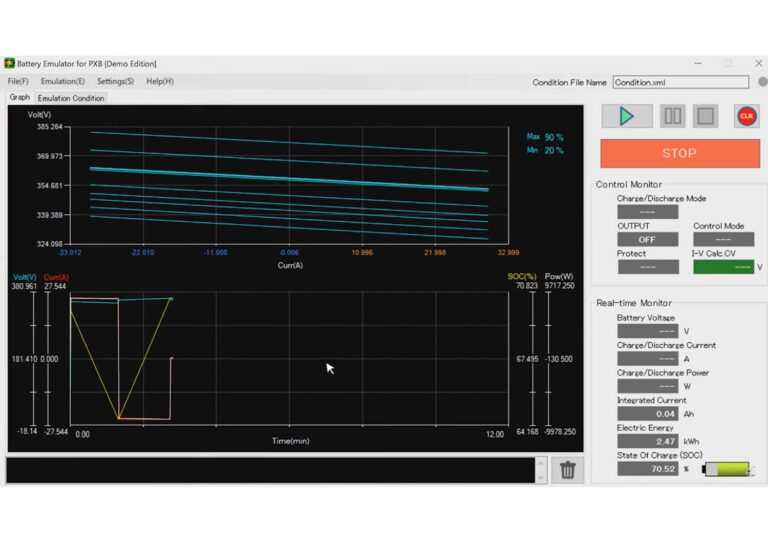Click the Battery Voltage readout field

648,331
